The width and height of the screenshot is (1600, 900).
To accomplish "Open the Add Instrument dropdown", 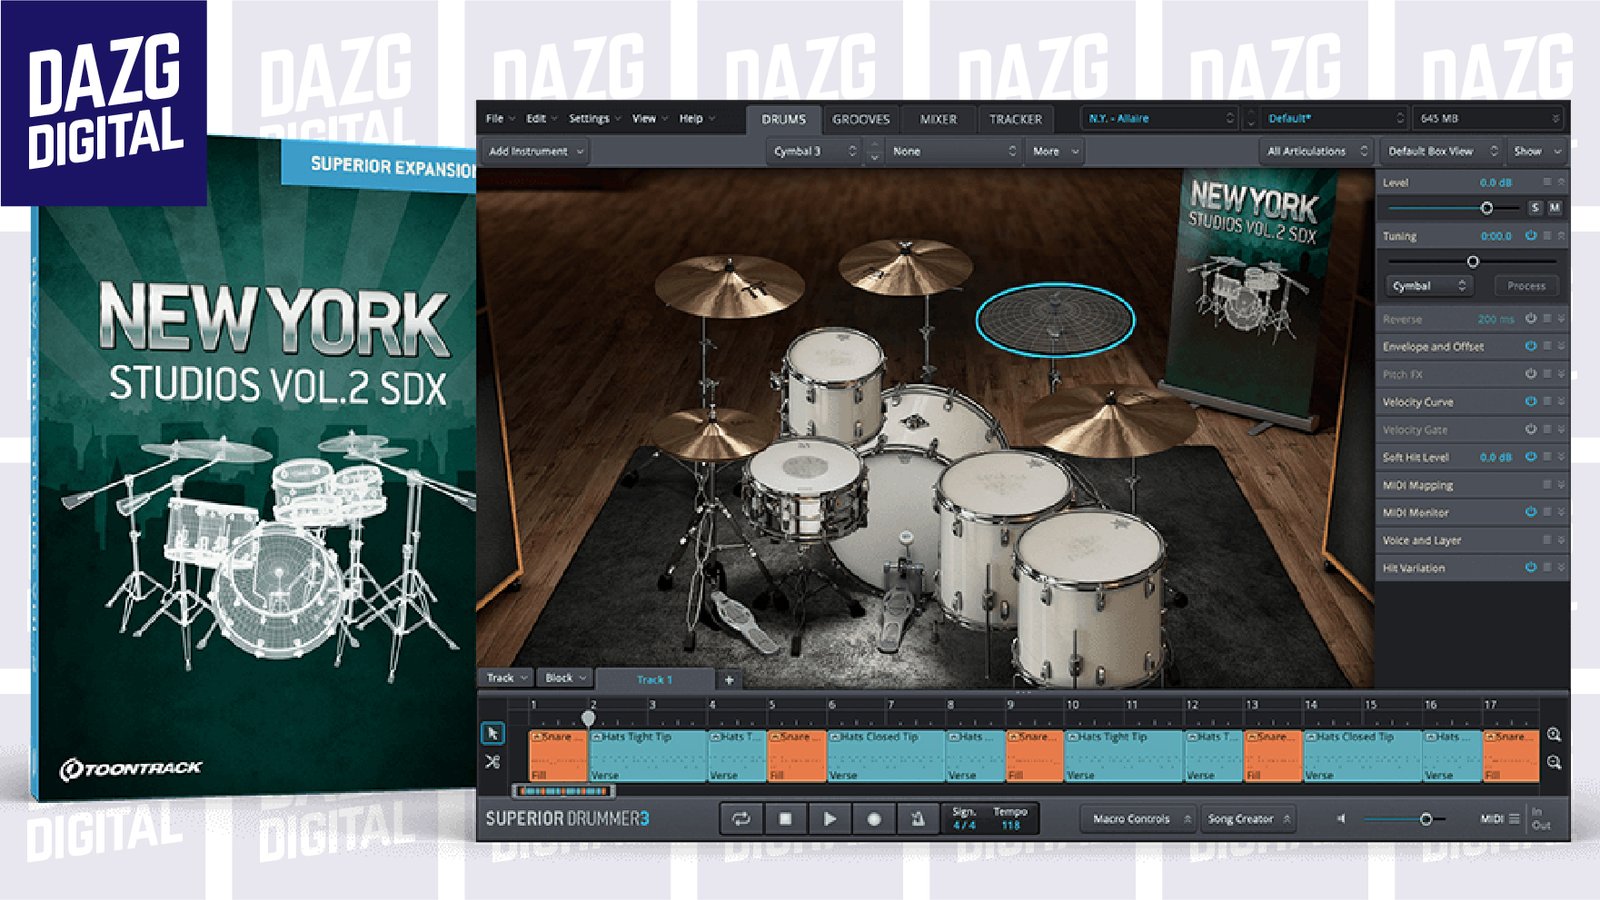I will (536, 151).
